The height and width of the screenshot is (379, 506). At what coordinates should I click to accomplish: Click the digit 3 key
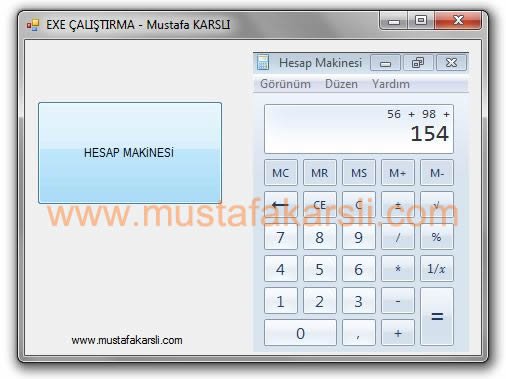coord(359,301)
